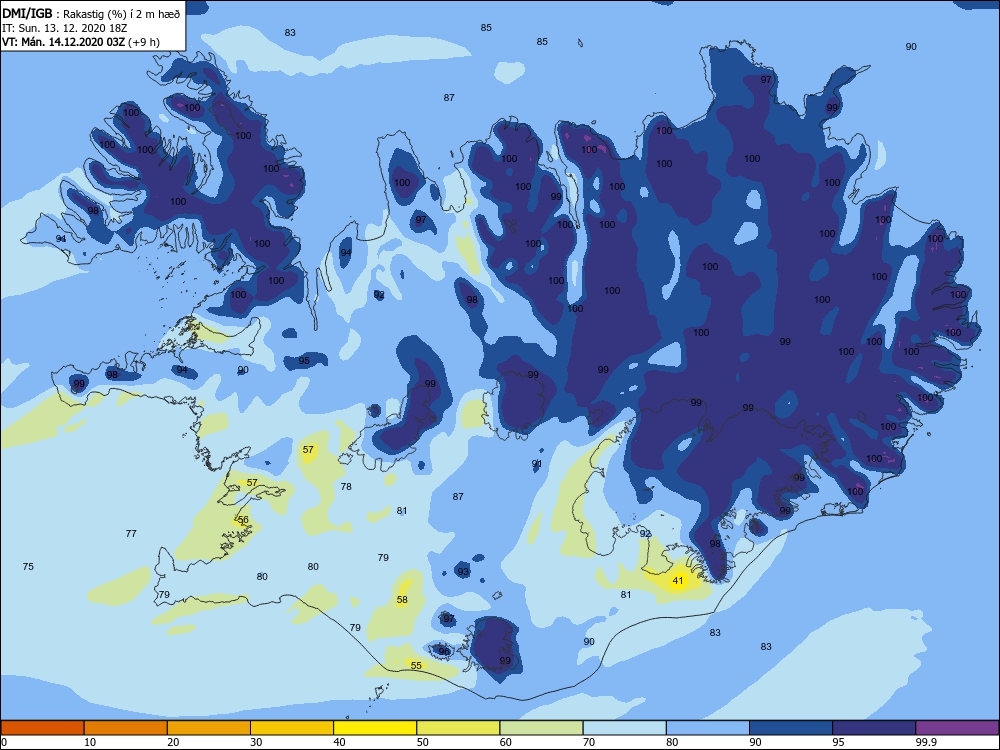Click the dark orange 0–10 legend swatch

click(x=42, y=728)
